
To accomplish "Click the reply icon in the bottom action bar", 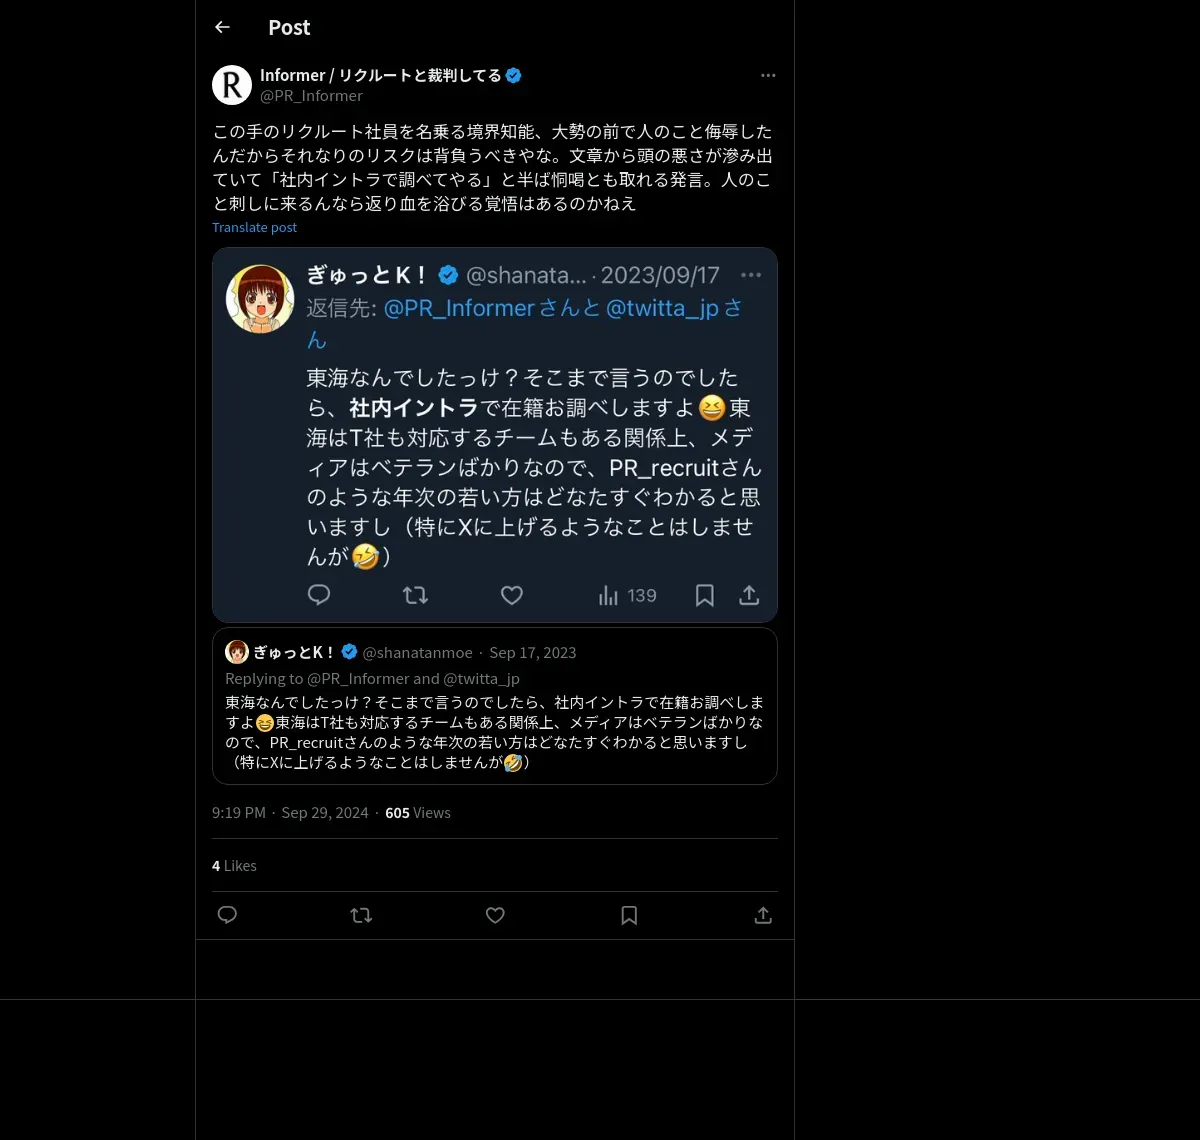I will (227, 915).
